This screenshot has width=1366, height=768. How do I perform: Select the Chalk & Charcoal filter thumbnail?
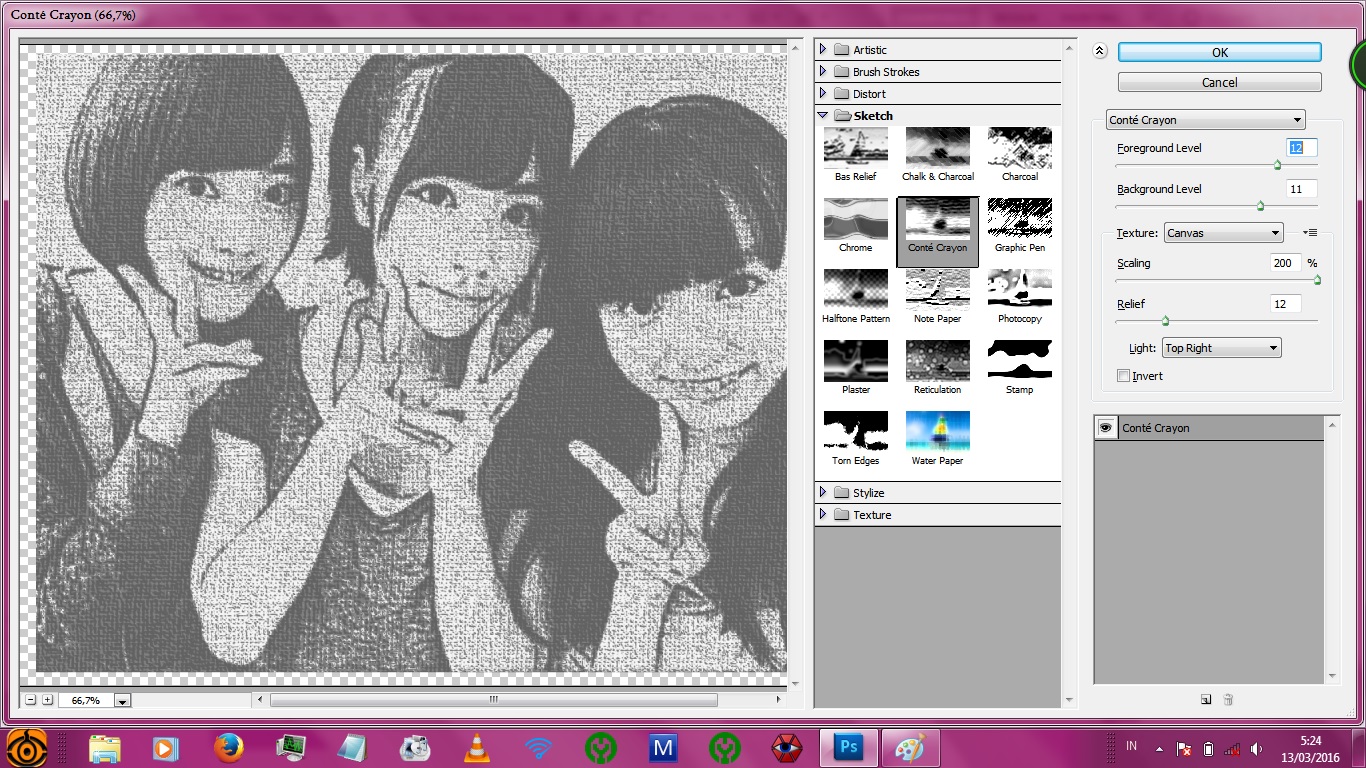pyautogui.click(x=937, y=146)
